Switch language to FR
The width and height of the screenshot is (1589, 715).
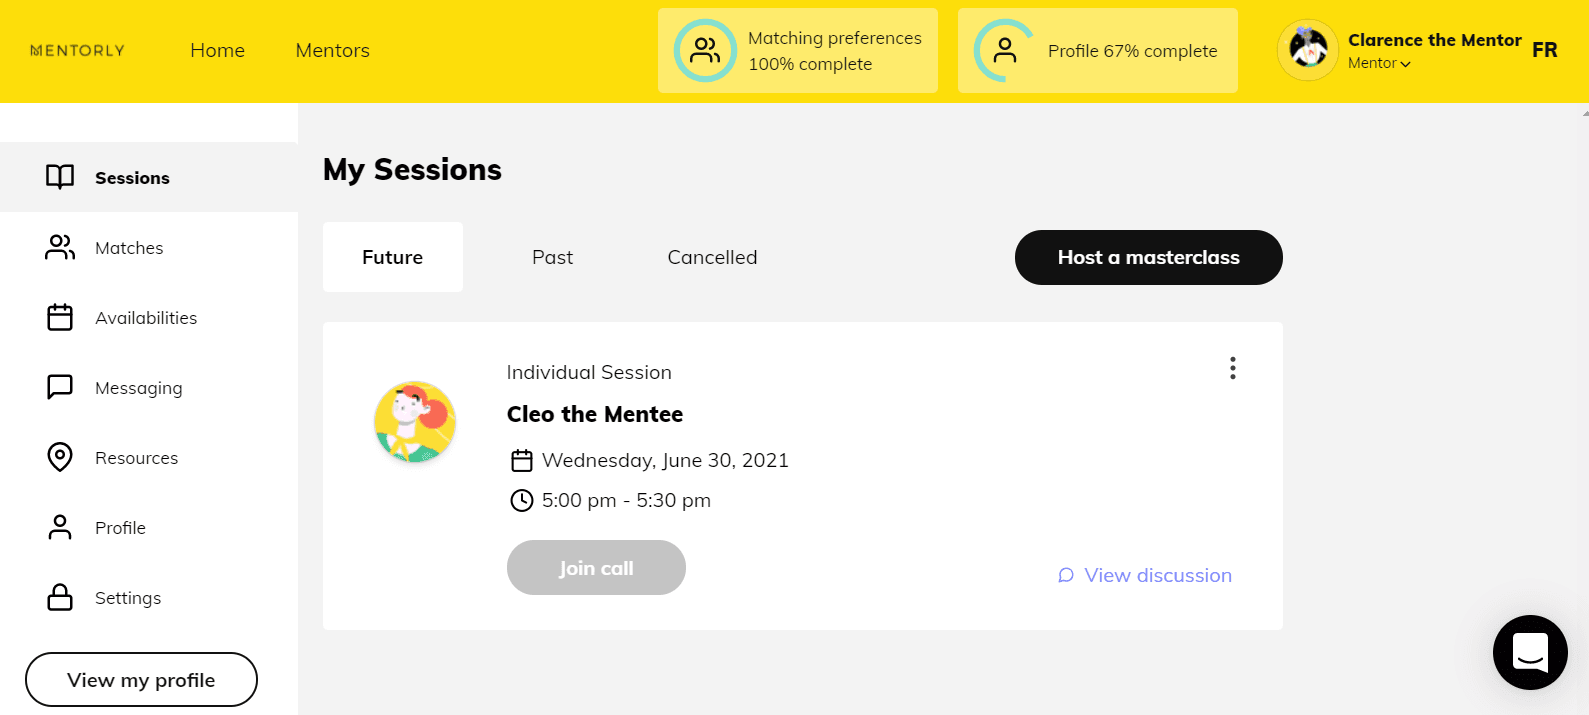pos(1544,50)
